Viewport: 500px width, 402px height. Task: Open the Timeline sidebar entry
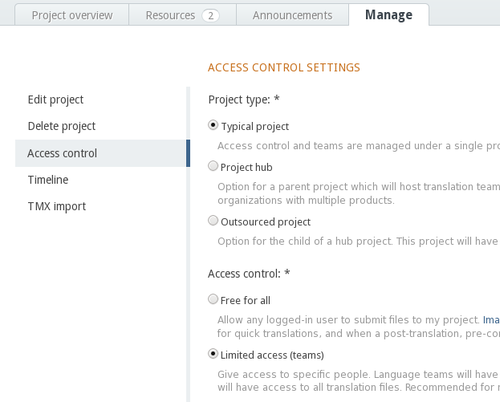48,180
